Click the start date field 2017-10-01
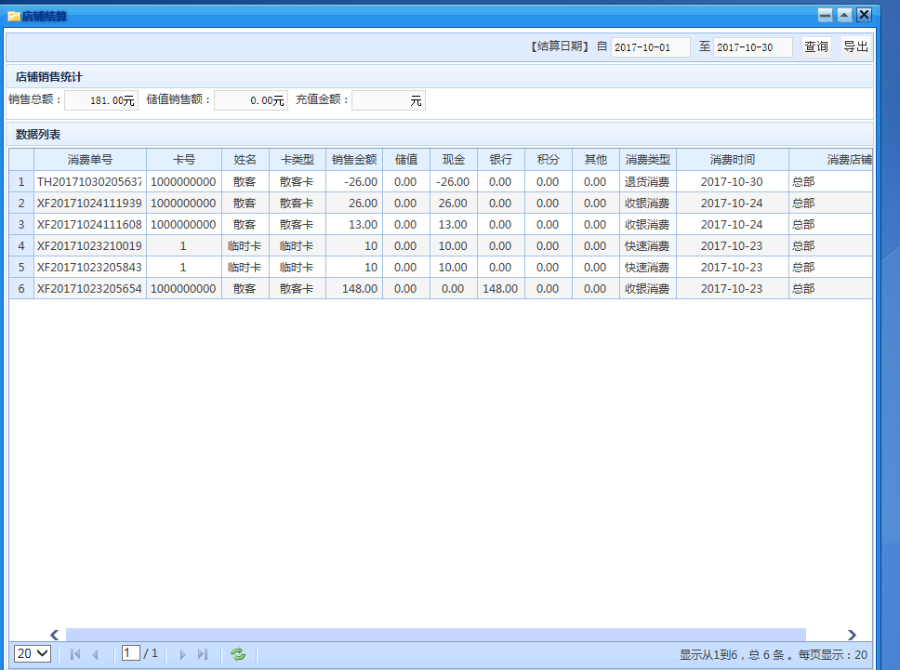The width and height of the screenshot is (900, 670). [650, 47]
